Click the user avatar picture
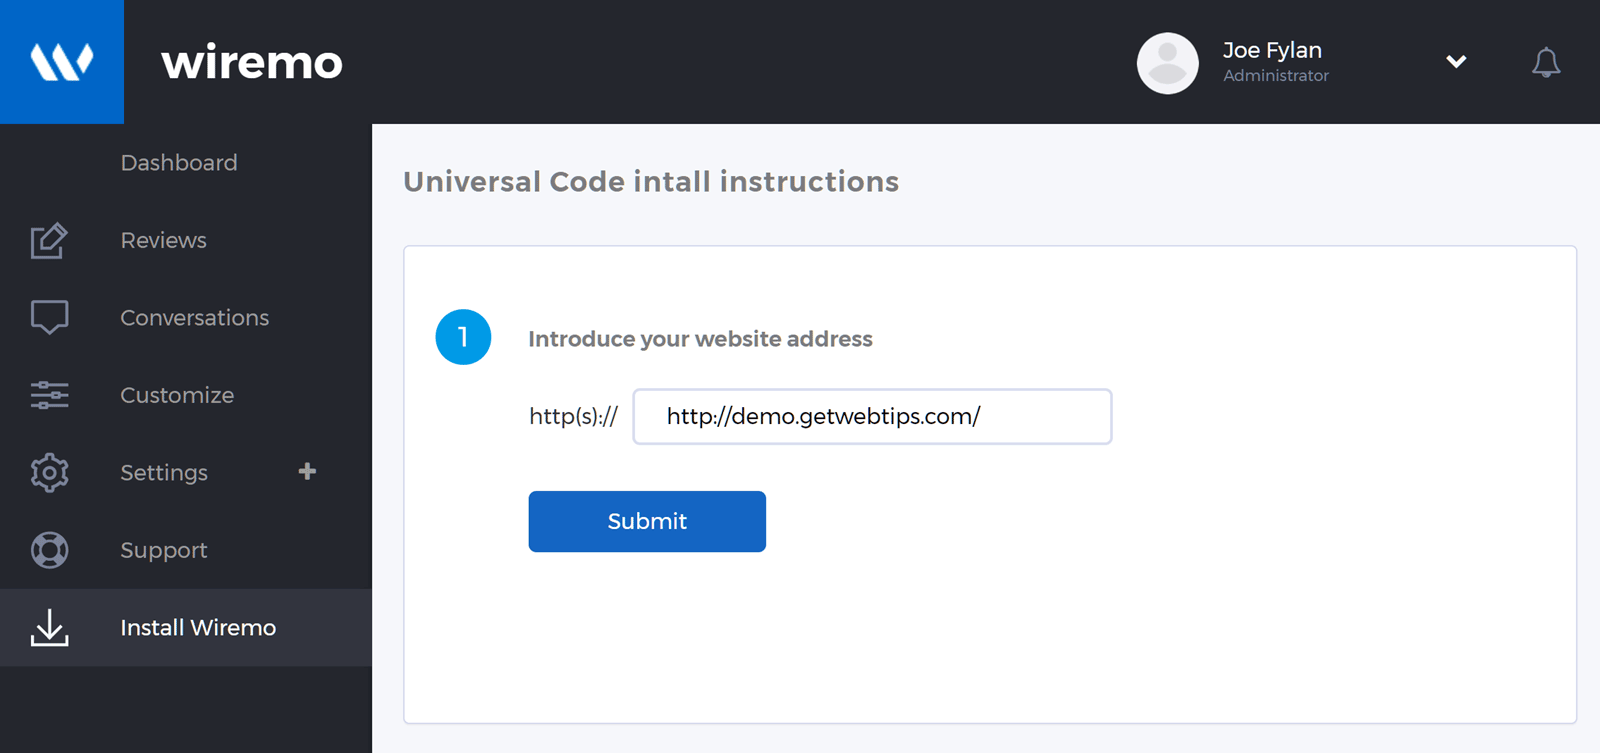The image size is (1600, 753). (1167, 63)
